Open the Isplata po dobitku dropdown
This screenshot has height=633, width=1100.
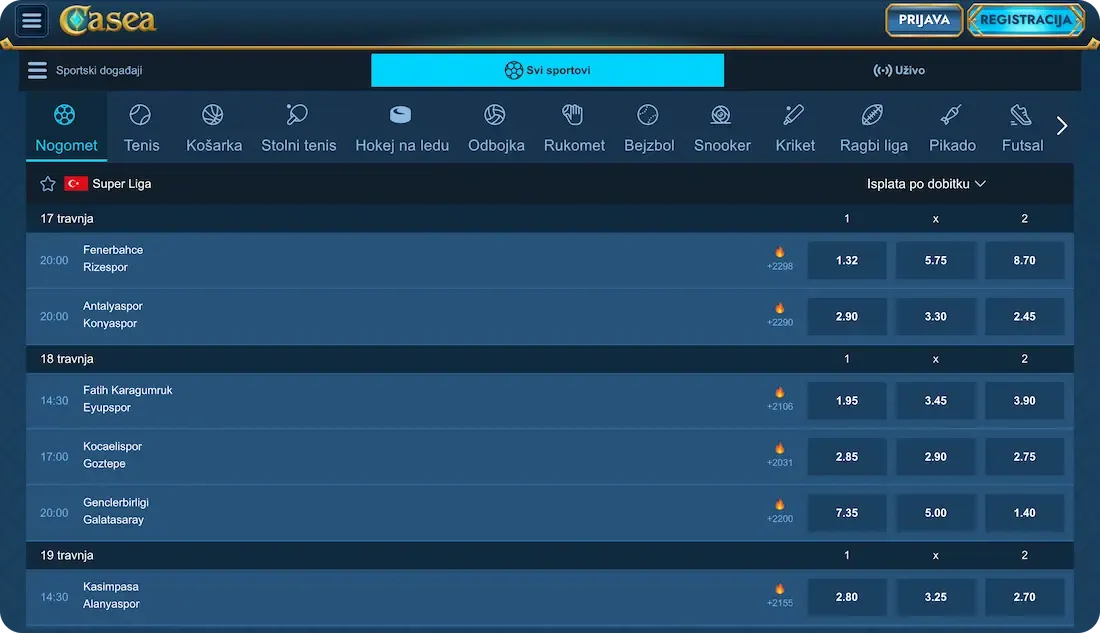pyautogui.click(x=926, y=184)
